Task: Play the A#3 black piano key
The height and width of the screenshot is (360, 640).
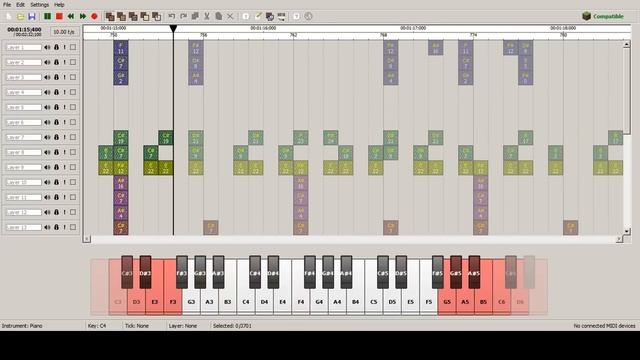Action: point(218,272)
